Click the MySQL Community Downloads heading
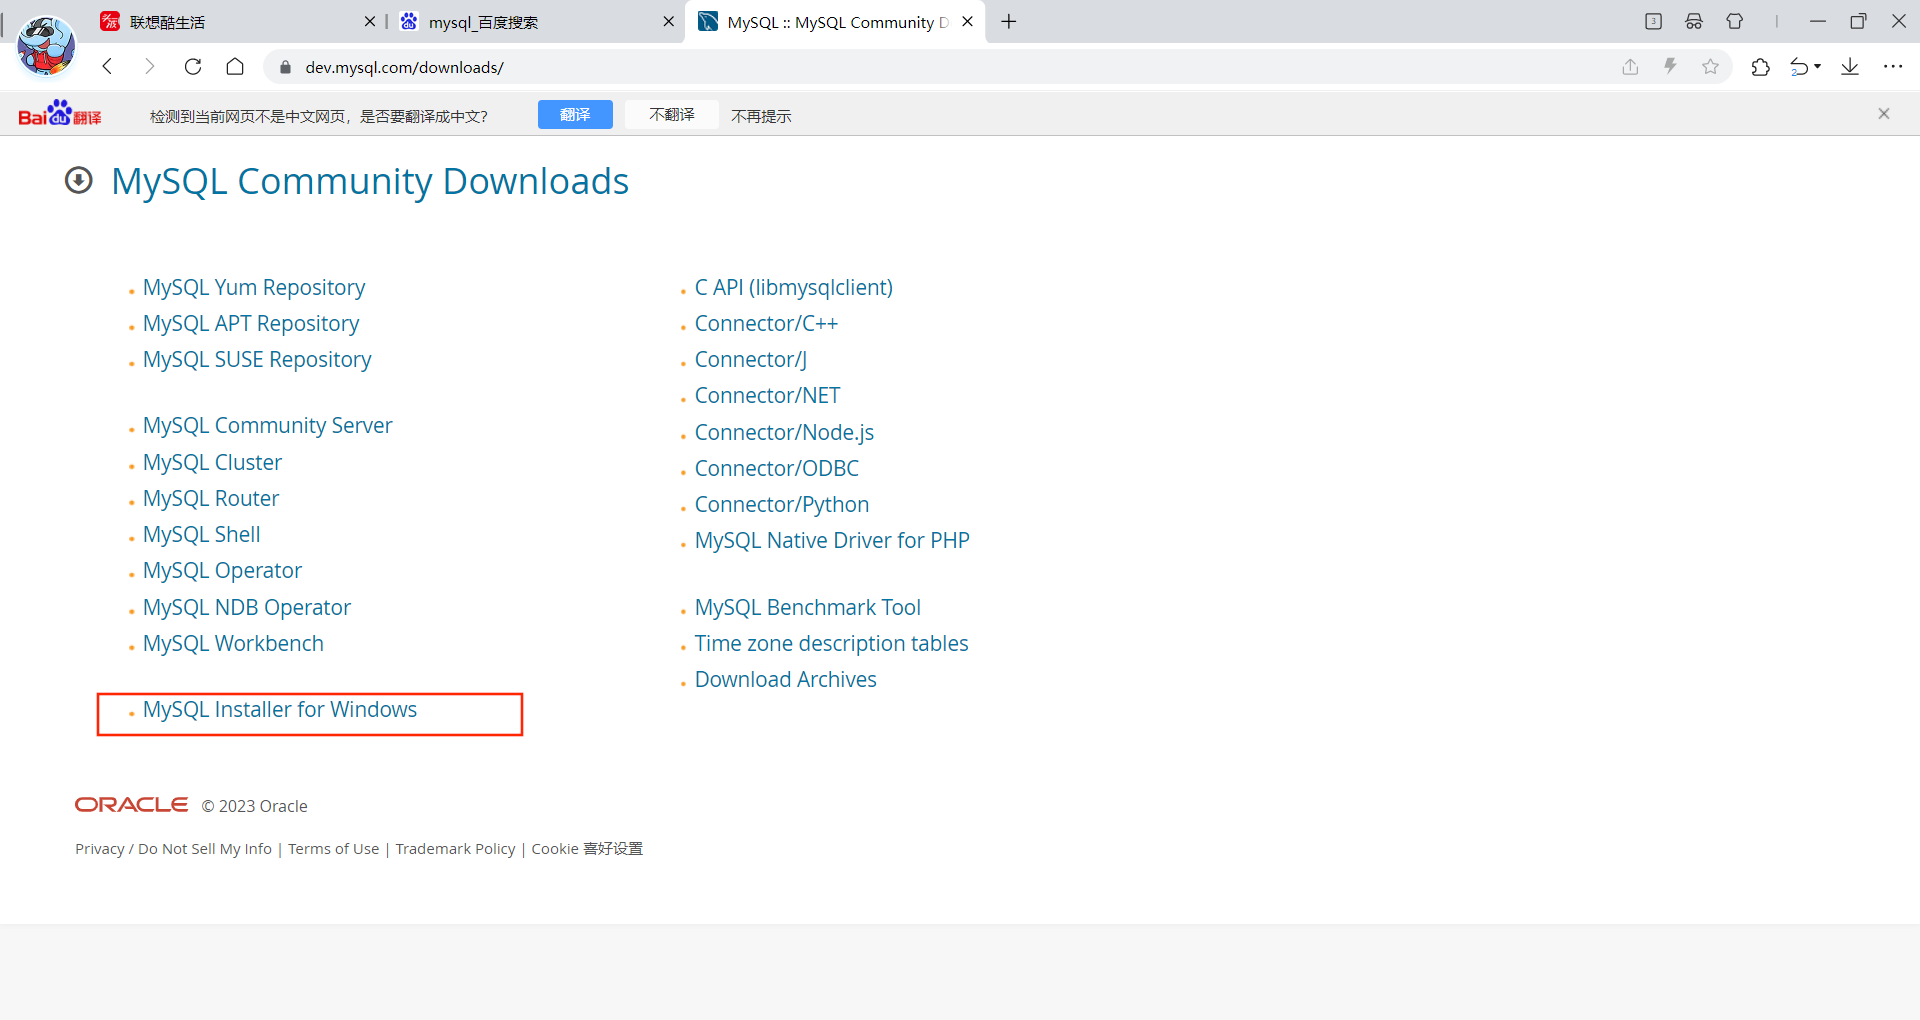The image size is (1920, 1020). (x=370, y=181)
